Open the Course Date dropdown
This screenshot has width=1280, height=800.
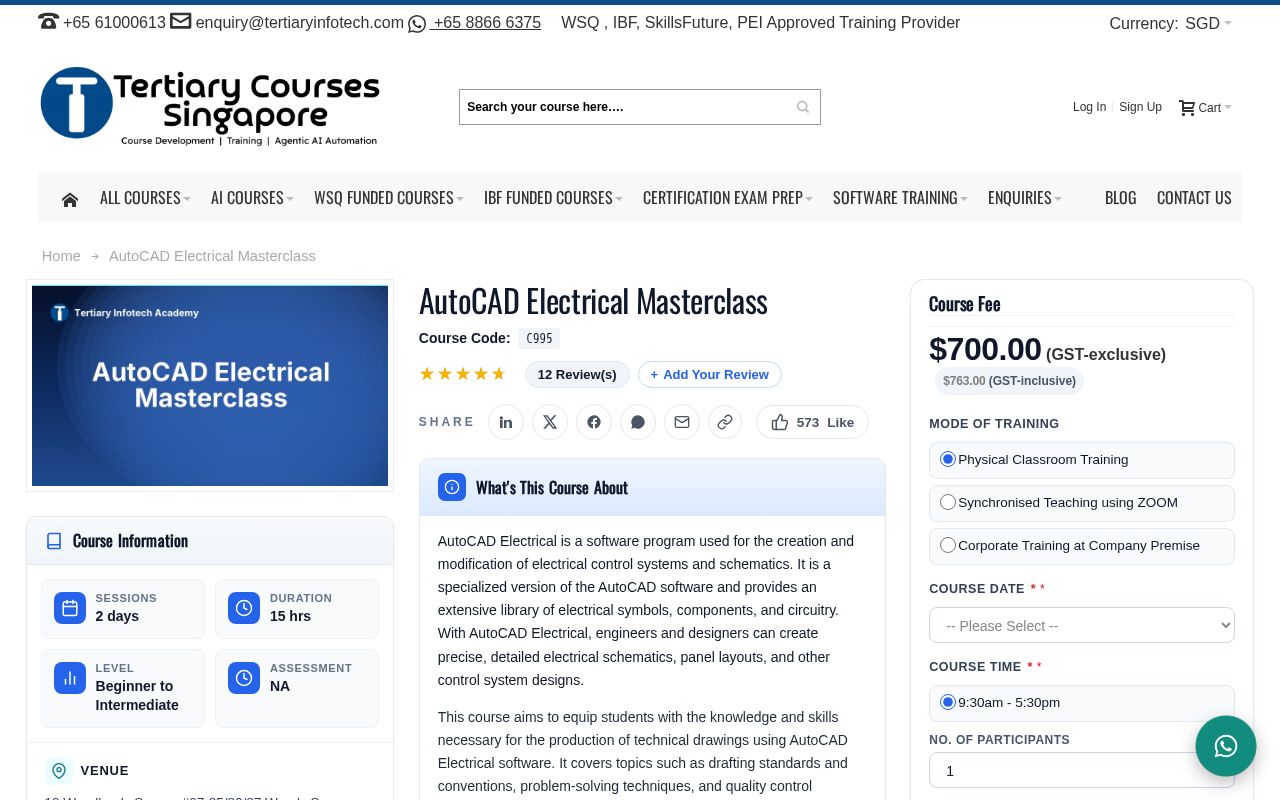point(1082,625)
